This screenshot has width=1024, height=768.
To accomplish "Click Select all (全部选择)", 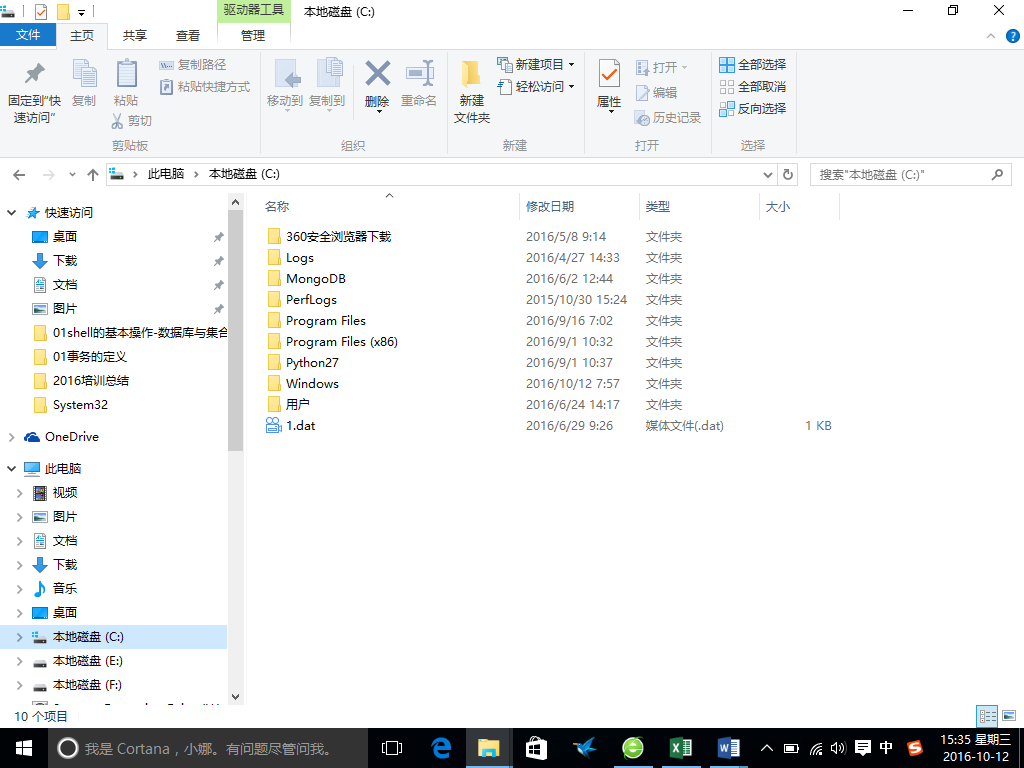I will (x=752, y=65).
